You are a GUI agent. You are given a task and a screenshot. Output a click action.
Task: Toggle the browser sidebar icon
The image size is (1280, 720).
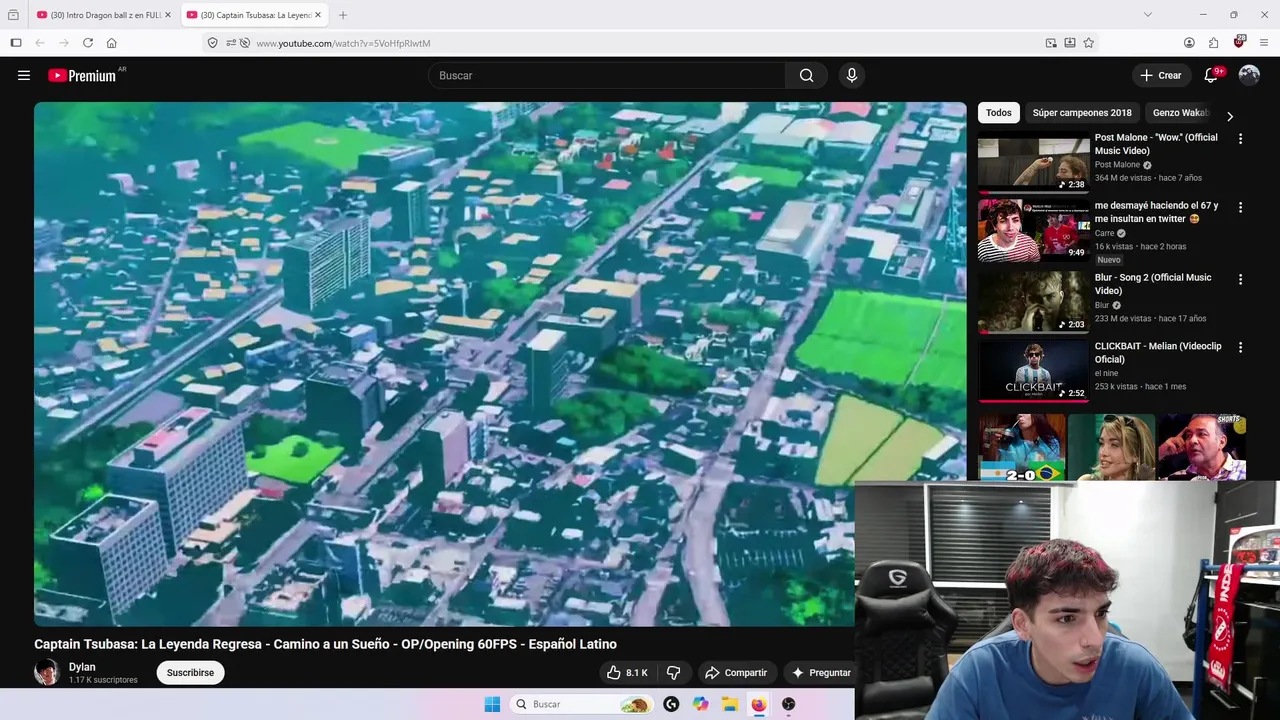point(16,43)
